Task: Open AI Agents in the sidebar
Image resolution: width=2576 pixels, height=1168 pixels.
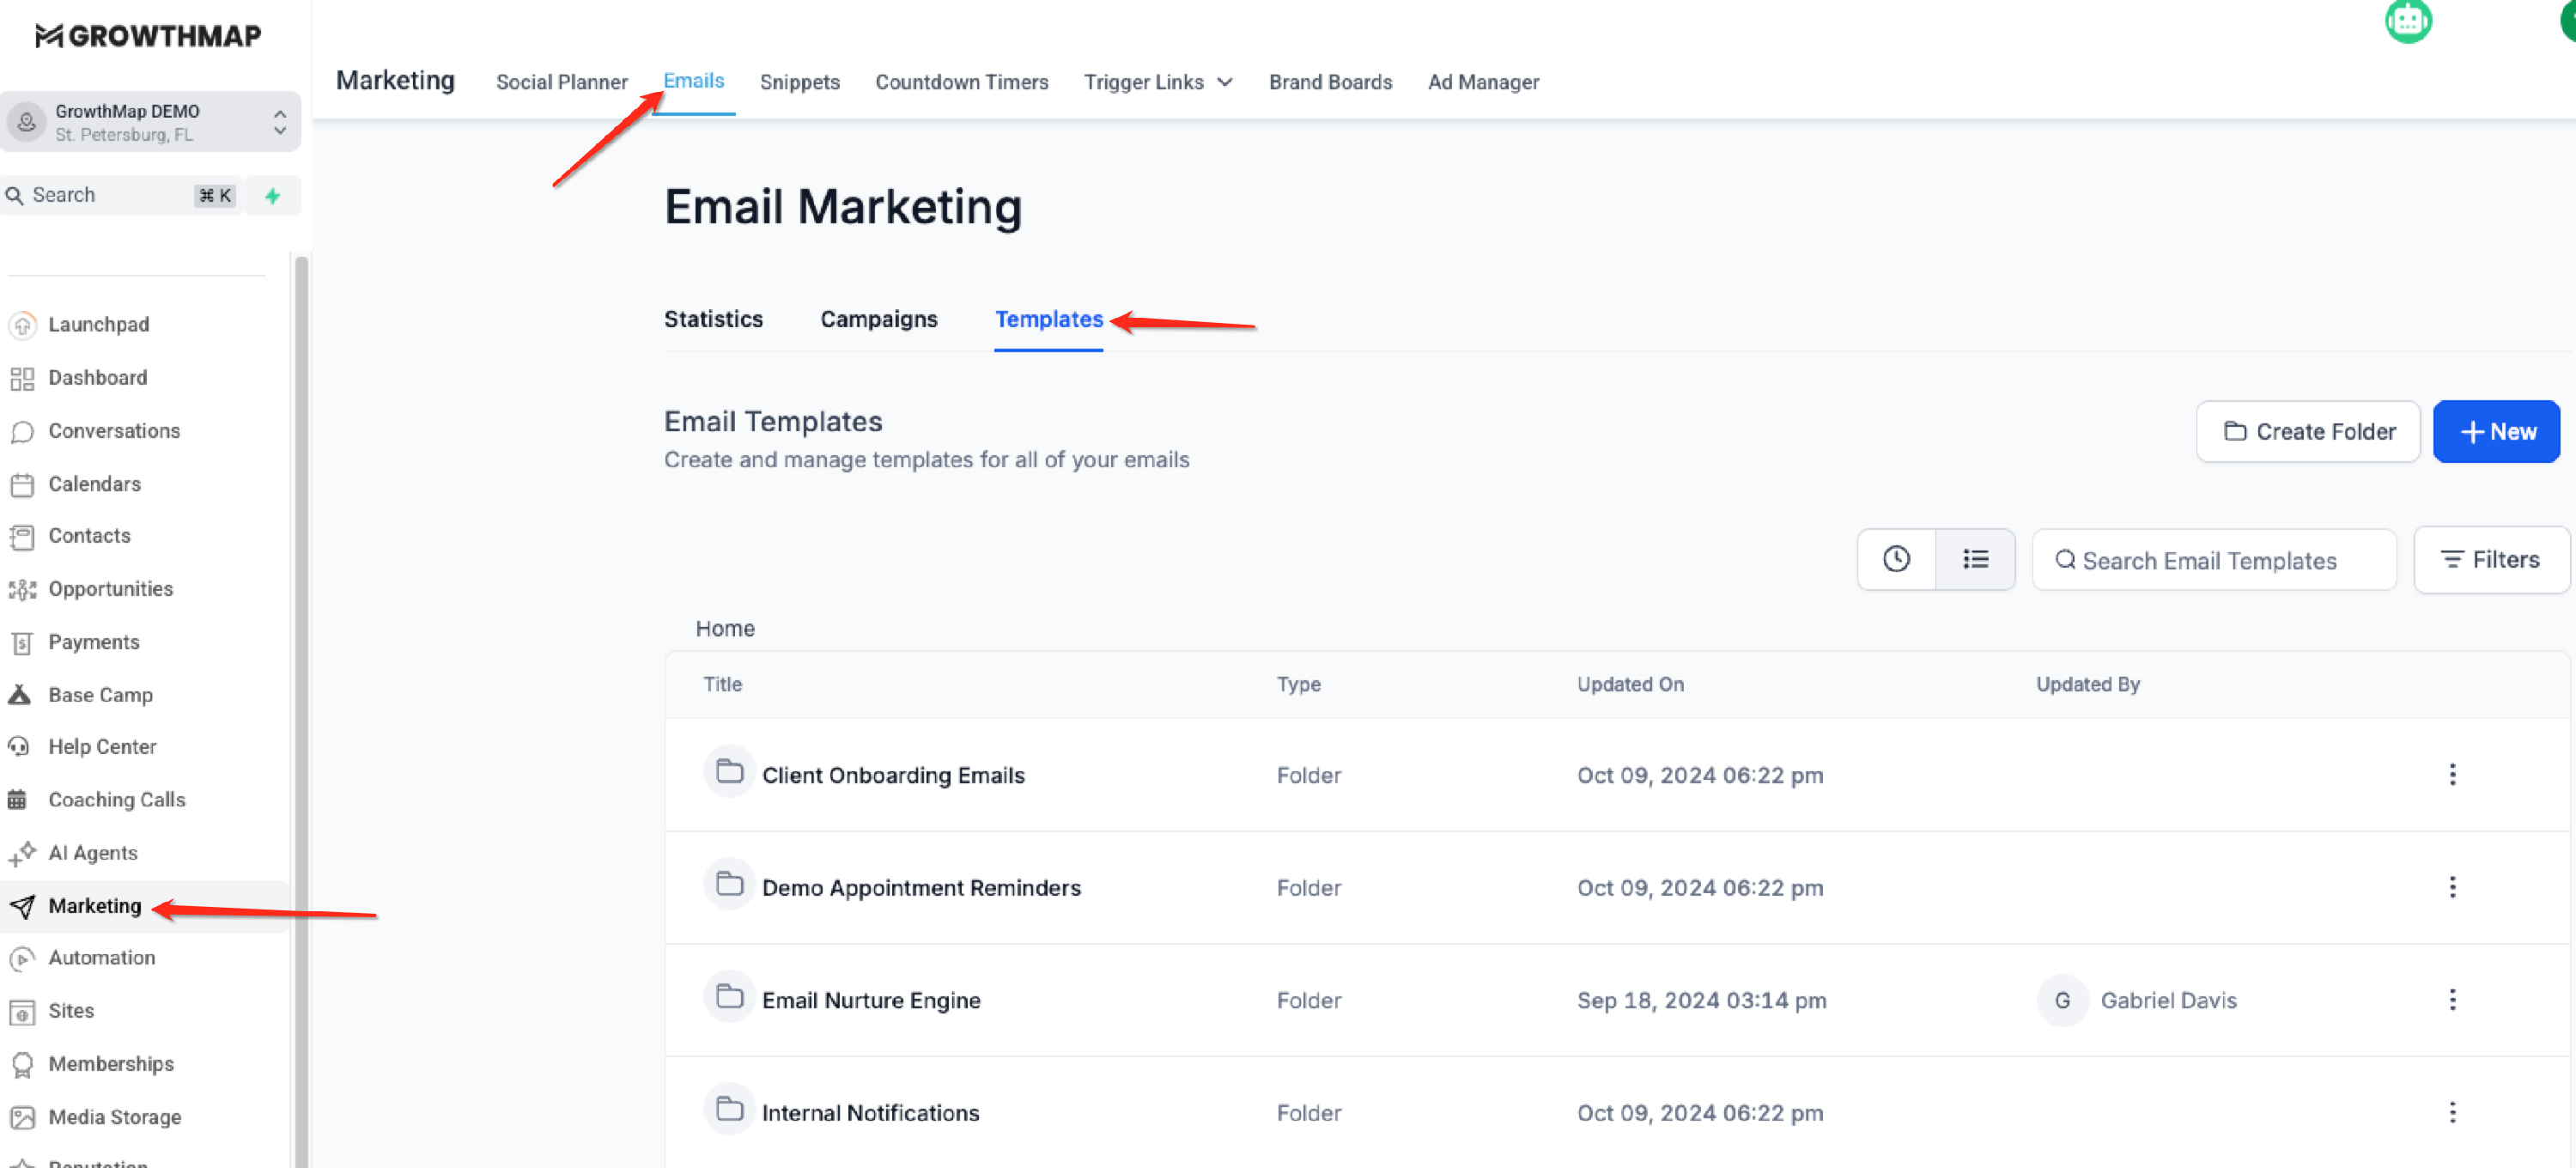Action: 92,853
